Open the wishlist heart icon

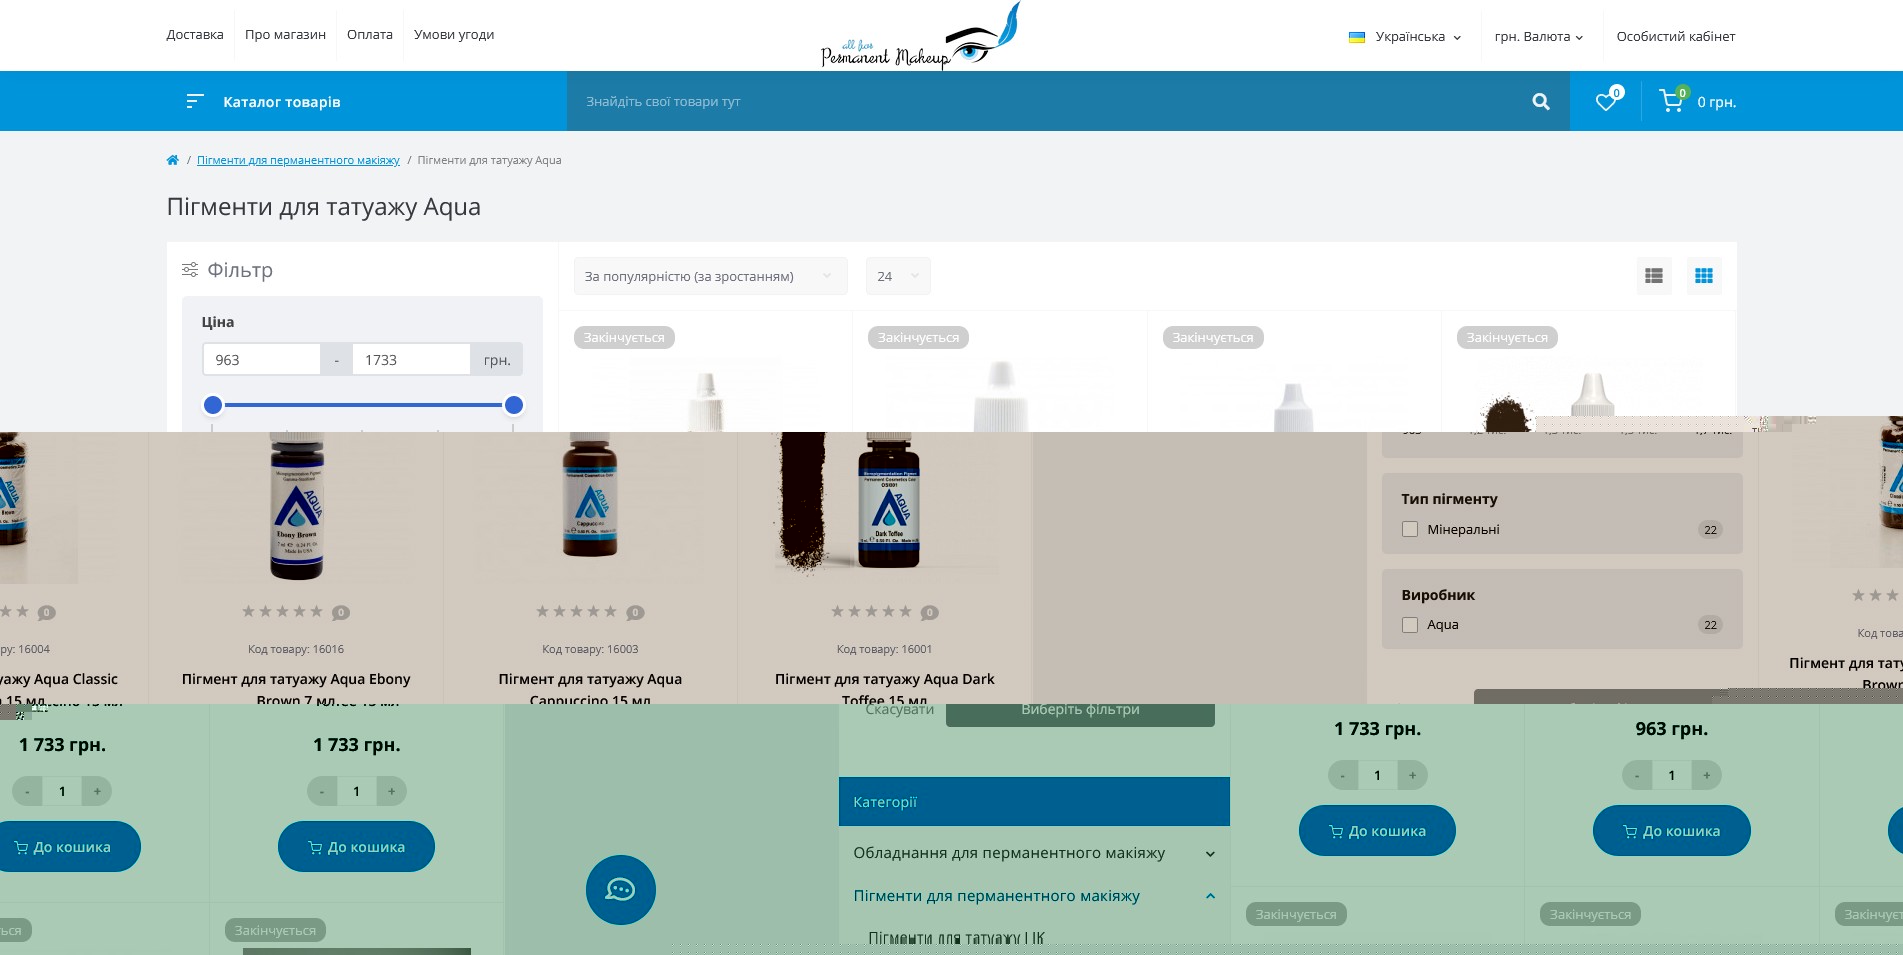[x=1606, y=101]
